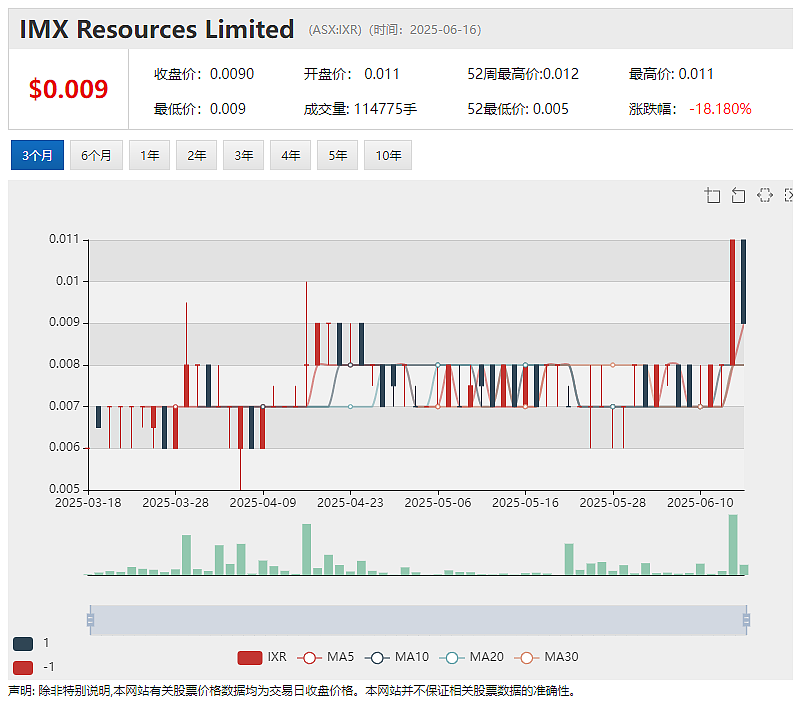Viewport: 805px width, 710px height.
Task: Click the last dark candlestick at chart right edge
Action: (743, 281)
